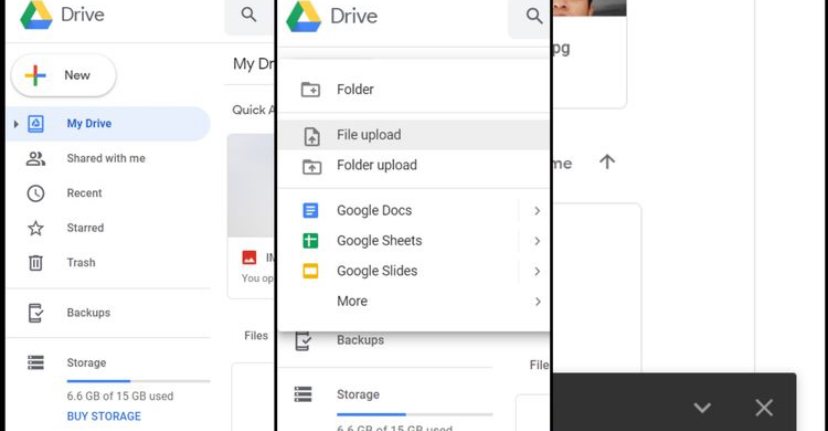
Task: Click the Storage icon beneath the New menu
Action: [303, 395]
